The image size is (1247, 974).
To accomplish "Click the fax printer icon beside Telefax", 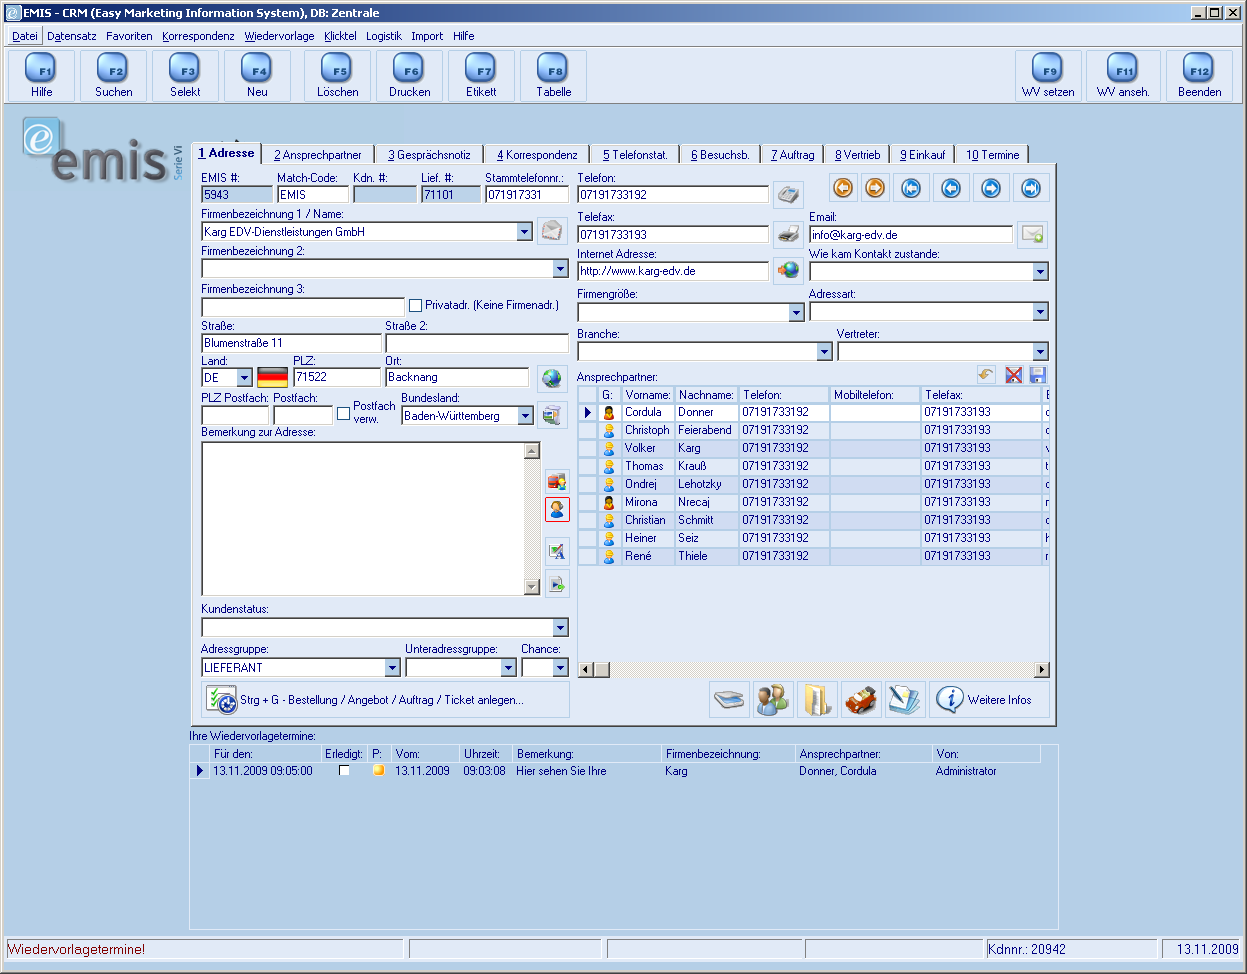I will click(788, 234).
